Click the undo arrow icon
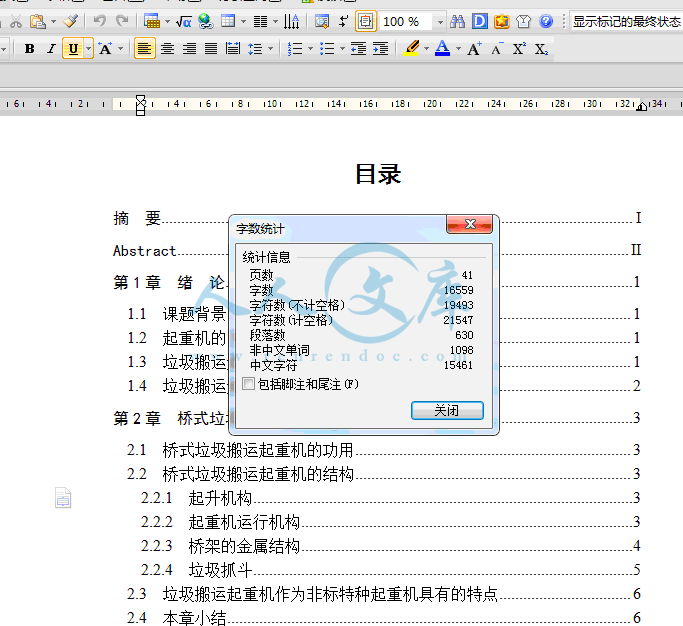 pyautogui.click(x=99, y=21)
